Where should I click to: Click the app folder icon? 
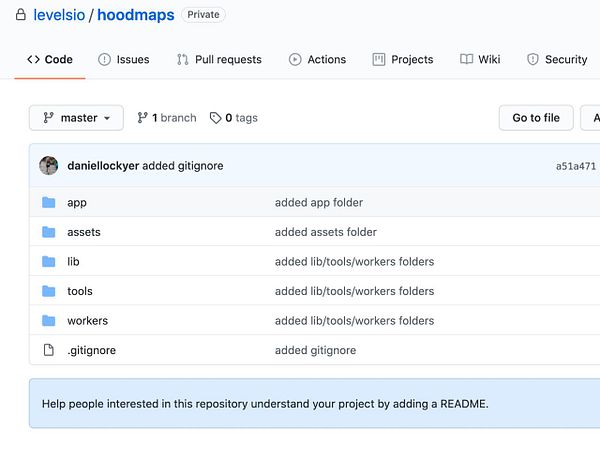coord(48,203)
